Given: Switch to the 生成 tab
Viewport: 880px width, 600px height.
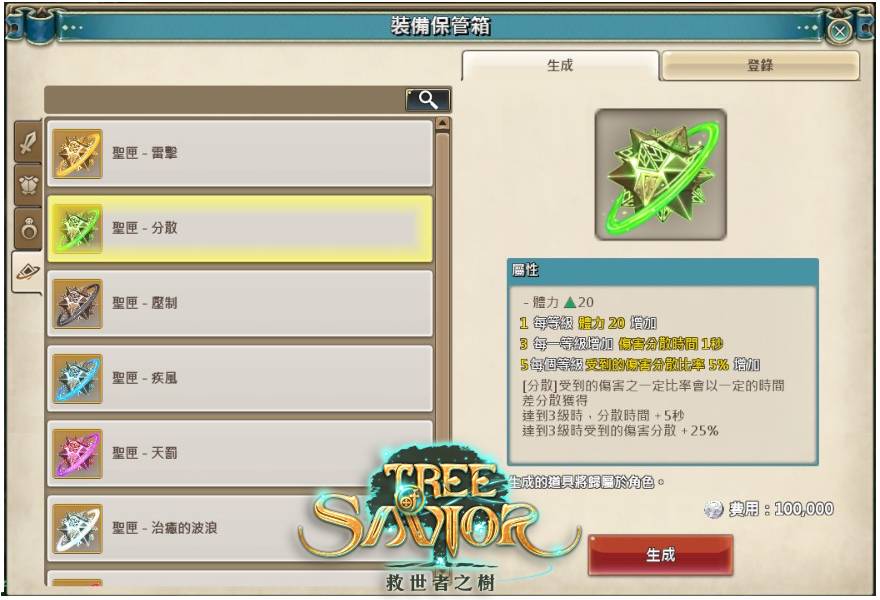Looking at the screenshot, I should (560, 66).
